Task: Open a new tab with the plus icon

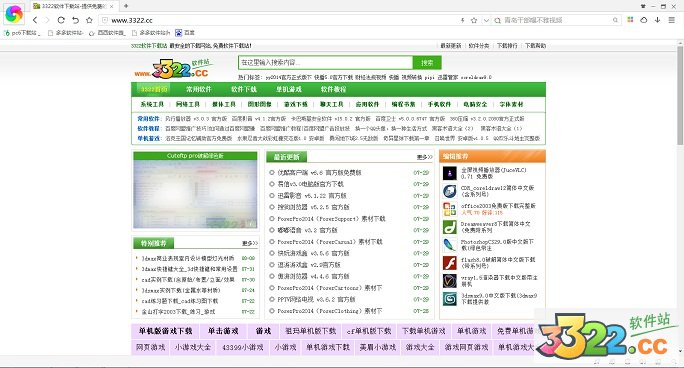Action: point(126,6)
